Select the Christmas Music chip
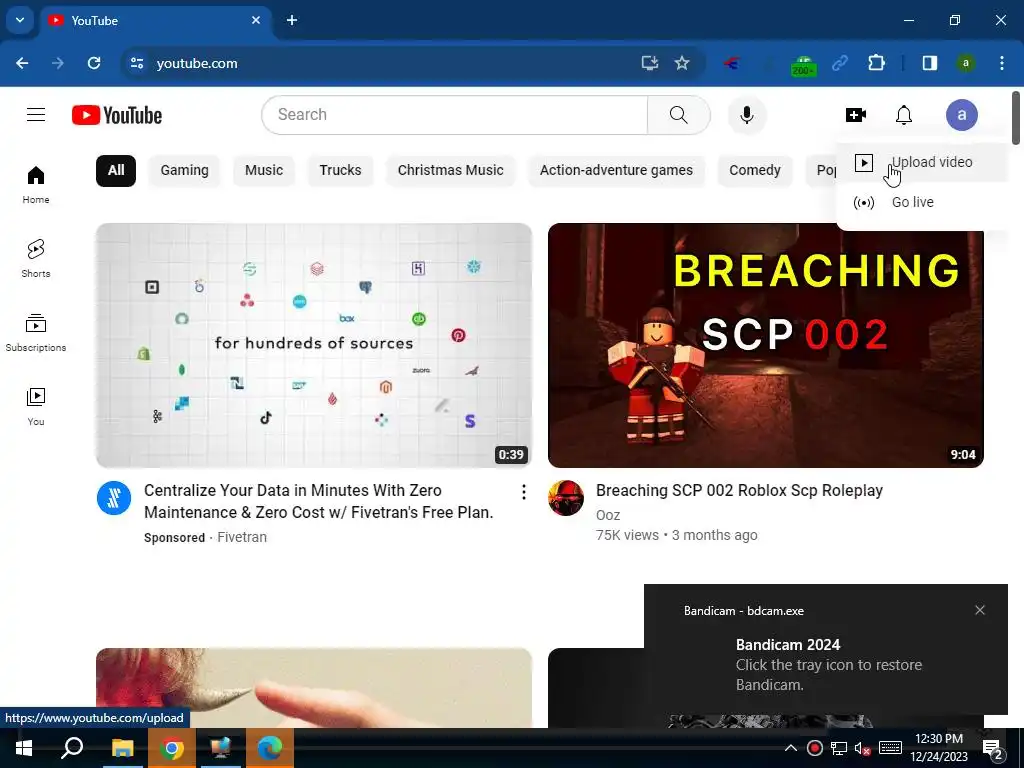1024x768 pixels. coord(451,170)
